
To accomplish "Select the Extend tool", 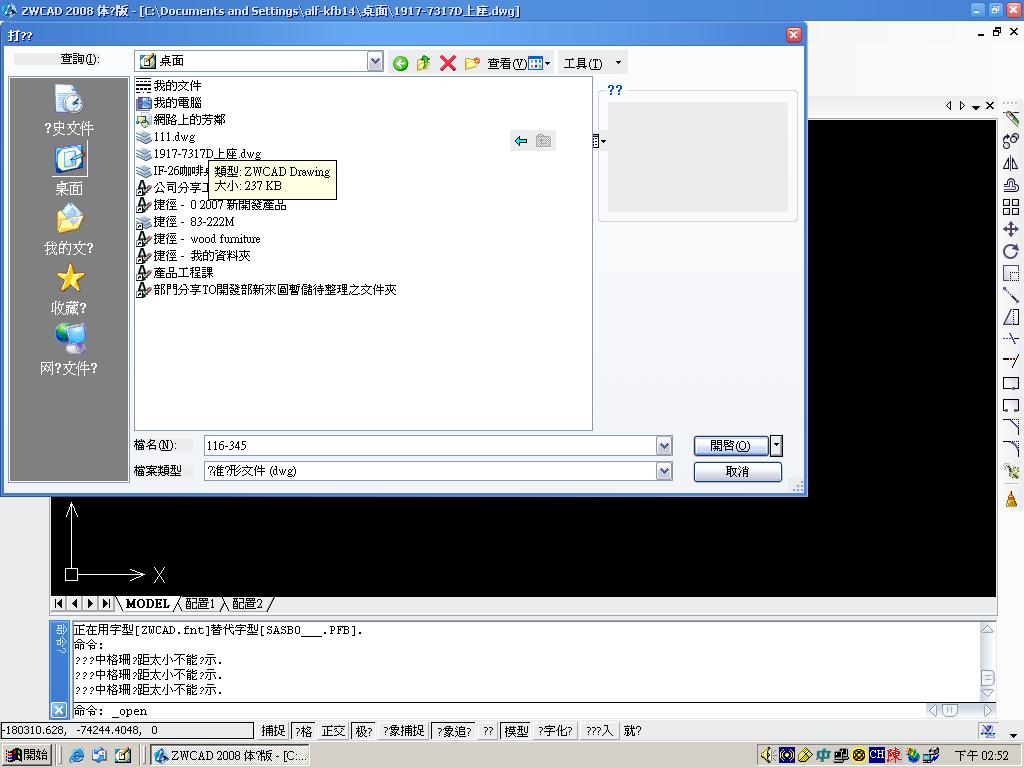I will click(1011, 361).
